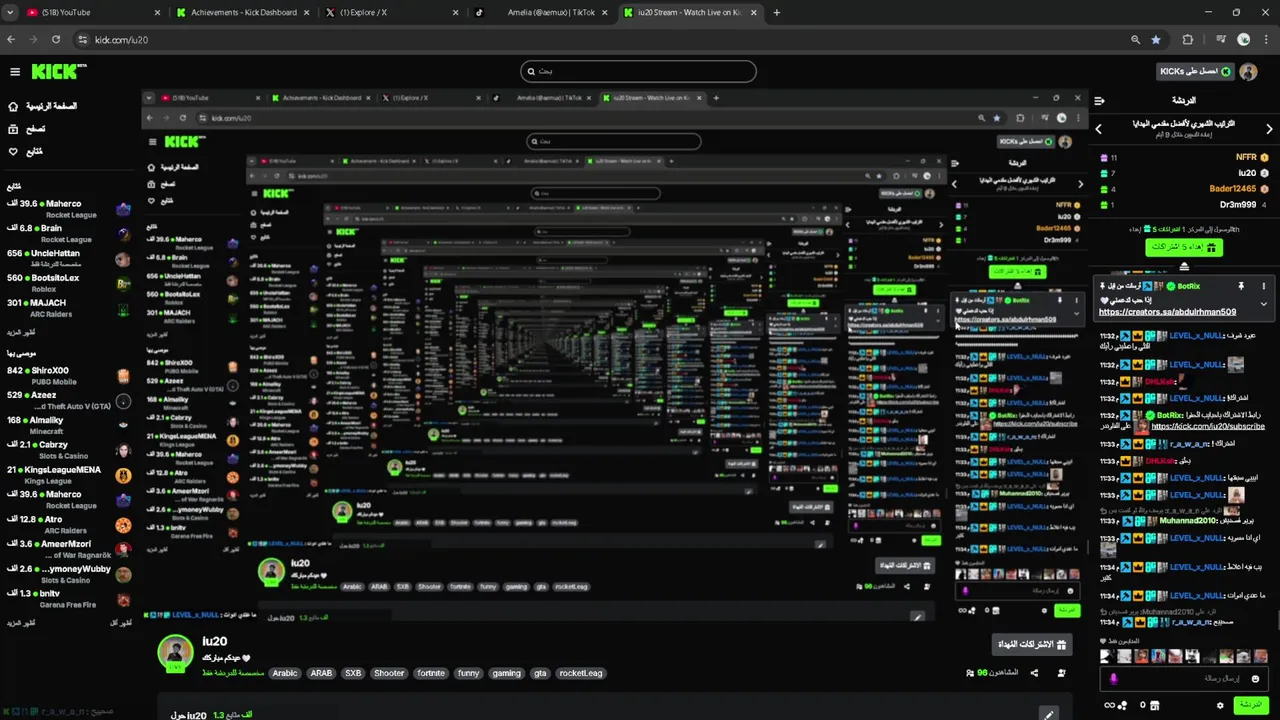Screen dimensions: 1280x720
Task: Click the infinity points icon below chat
Action: coord(1108,705)
